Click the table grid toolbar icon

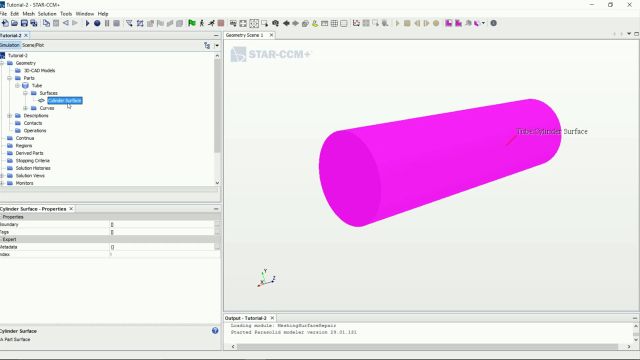334,23
